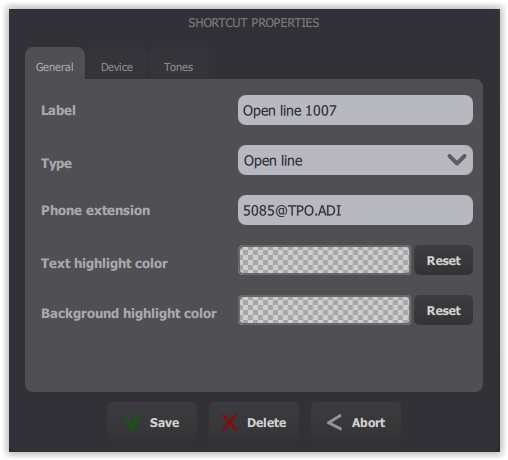Reset the Background highlight color
Image resolution: width=508 pixels, height=460 pixels.
(444, 310)
